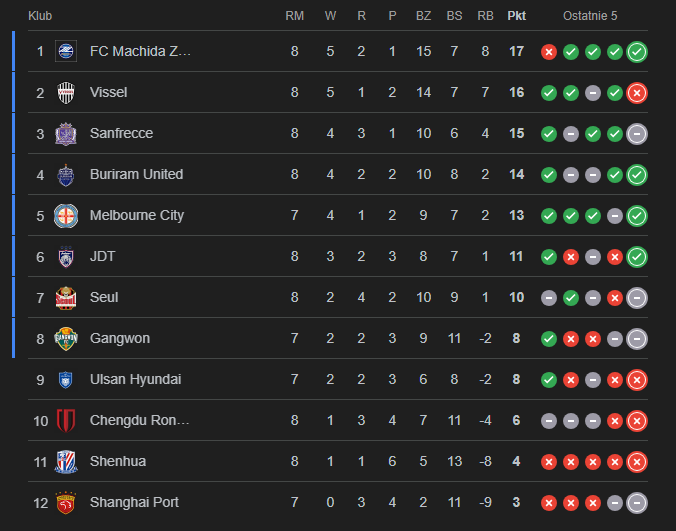
Task: Click the Melbourne City club crest
Action: pos(67,215)
